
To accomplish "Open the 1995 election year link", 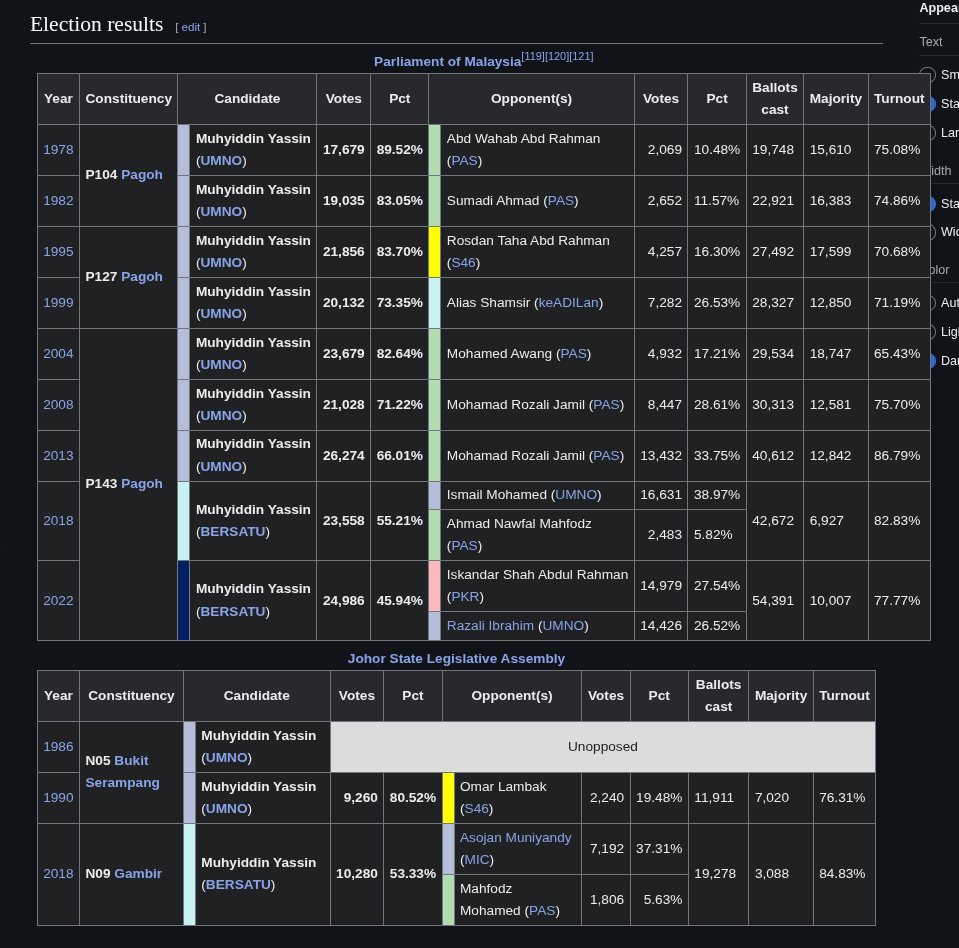I will [x=58, y=251].
